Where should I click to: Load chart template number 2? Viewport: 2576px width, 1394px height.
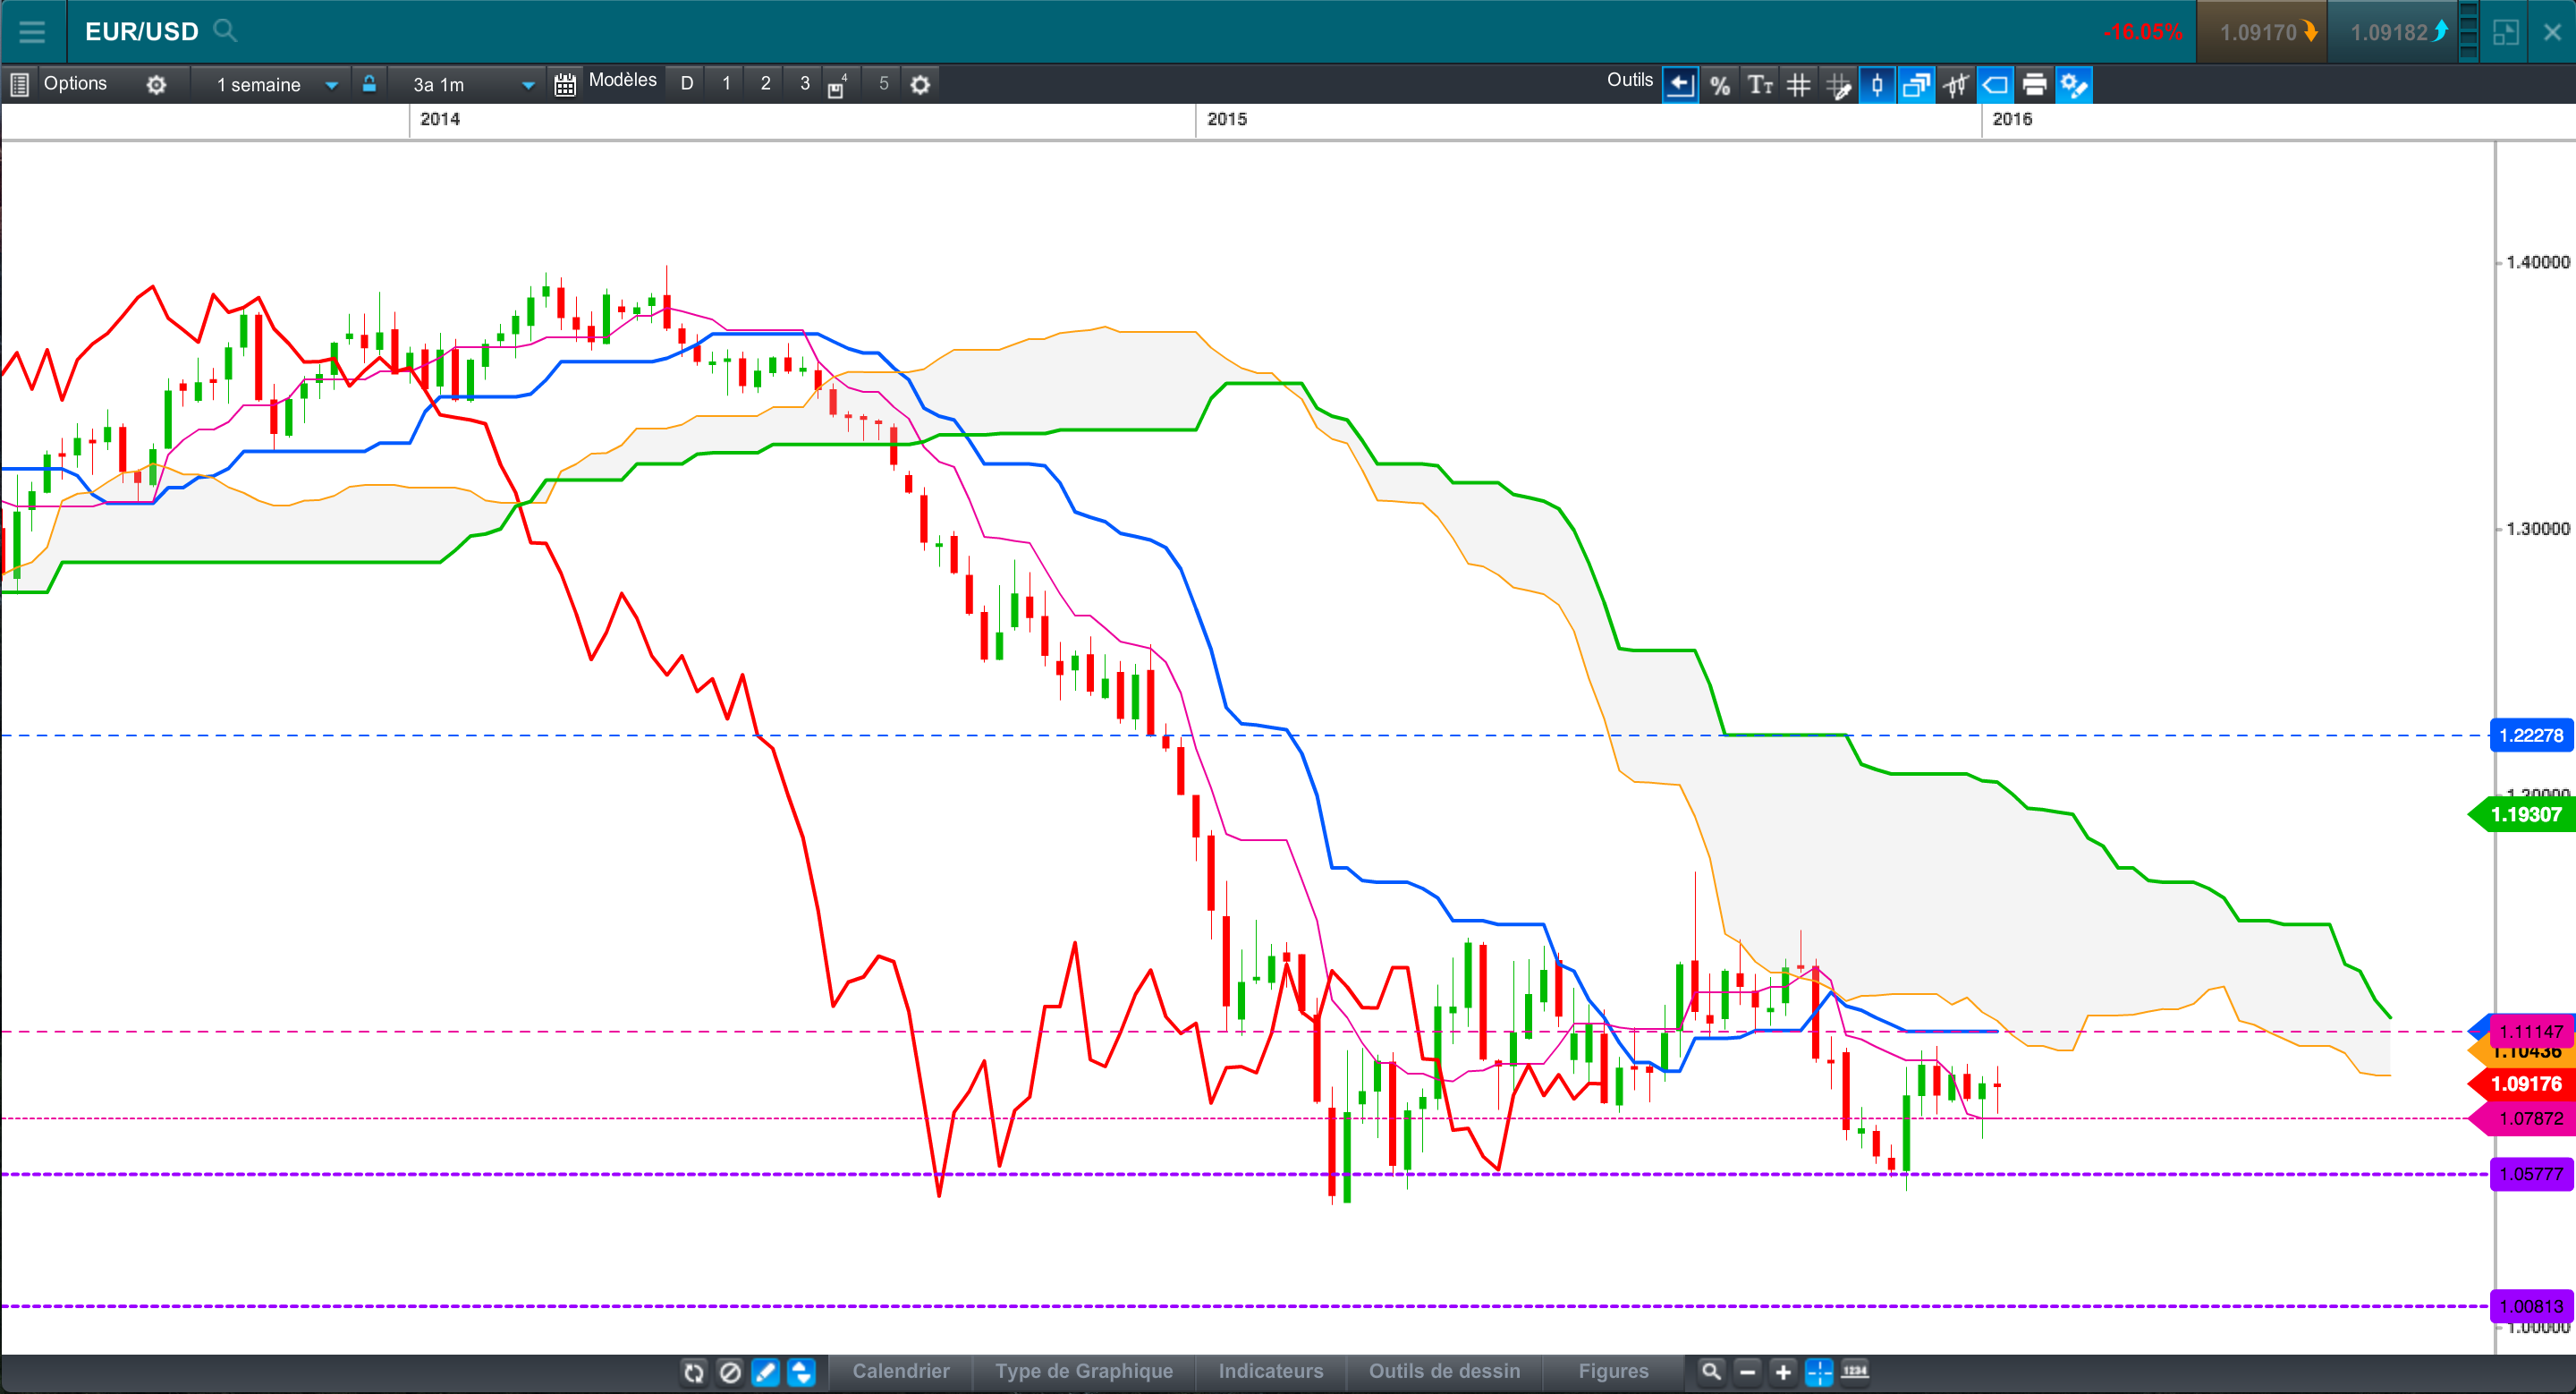[x=765, y=84]
